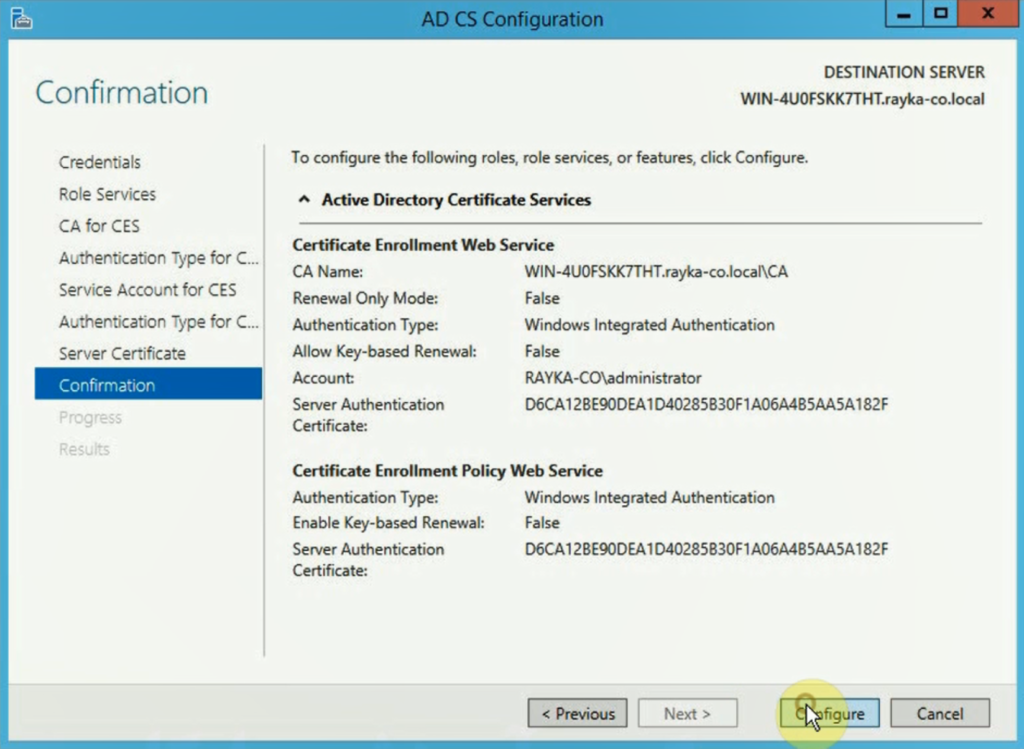Viewport: 1024px width, 749px height.
Task: Click the Account: label
Action: click(x=323, y=378)
